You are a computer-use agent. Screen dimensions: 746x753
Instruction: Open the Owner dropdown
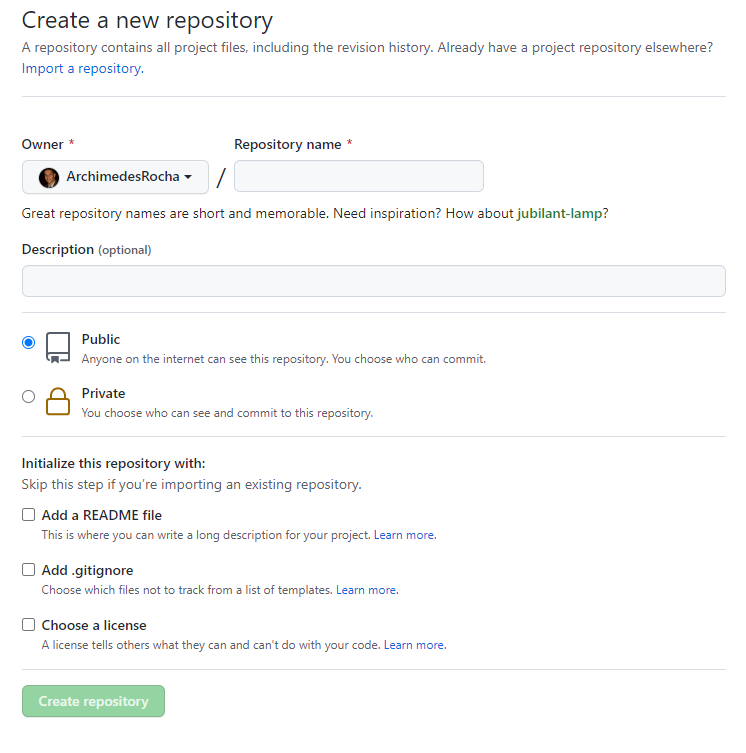click(115, 177)
